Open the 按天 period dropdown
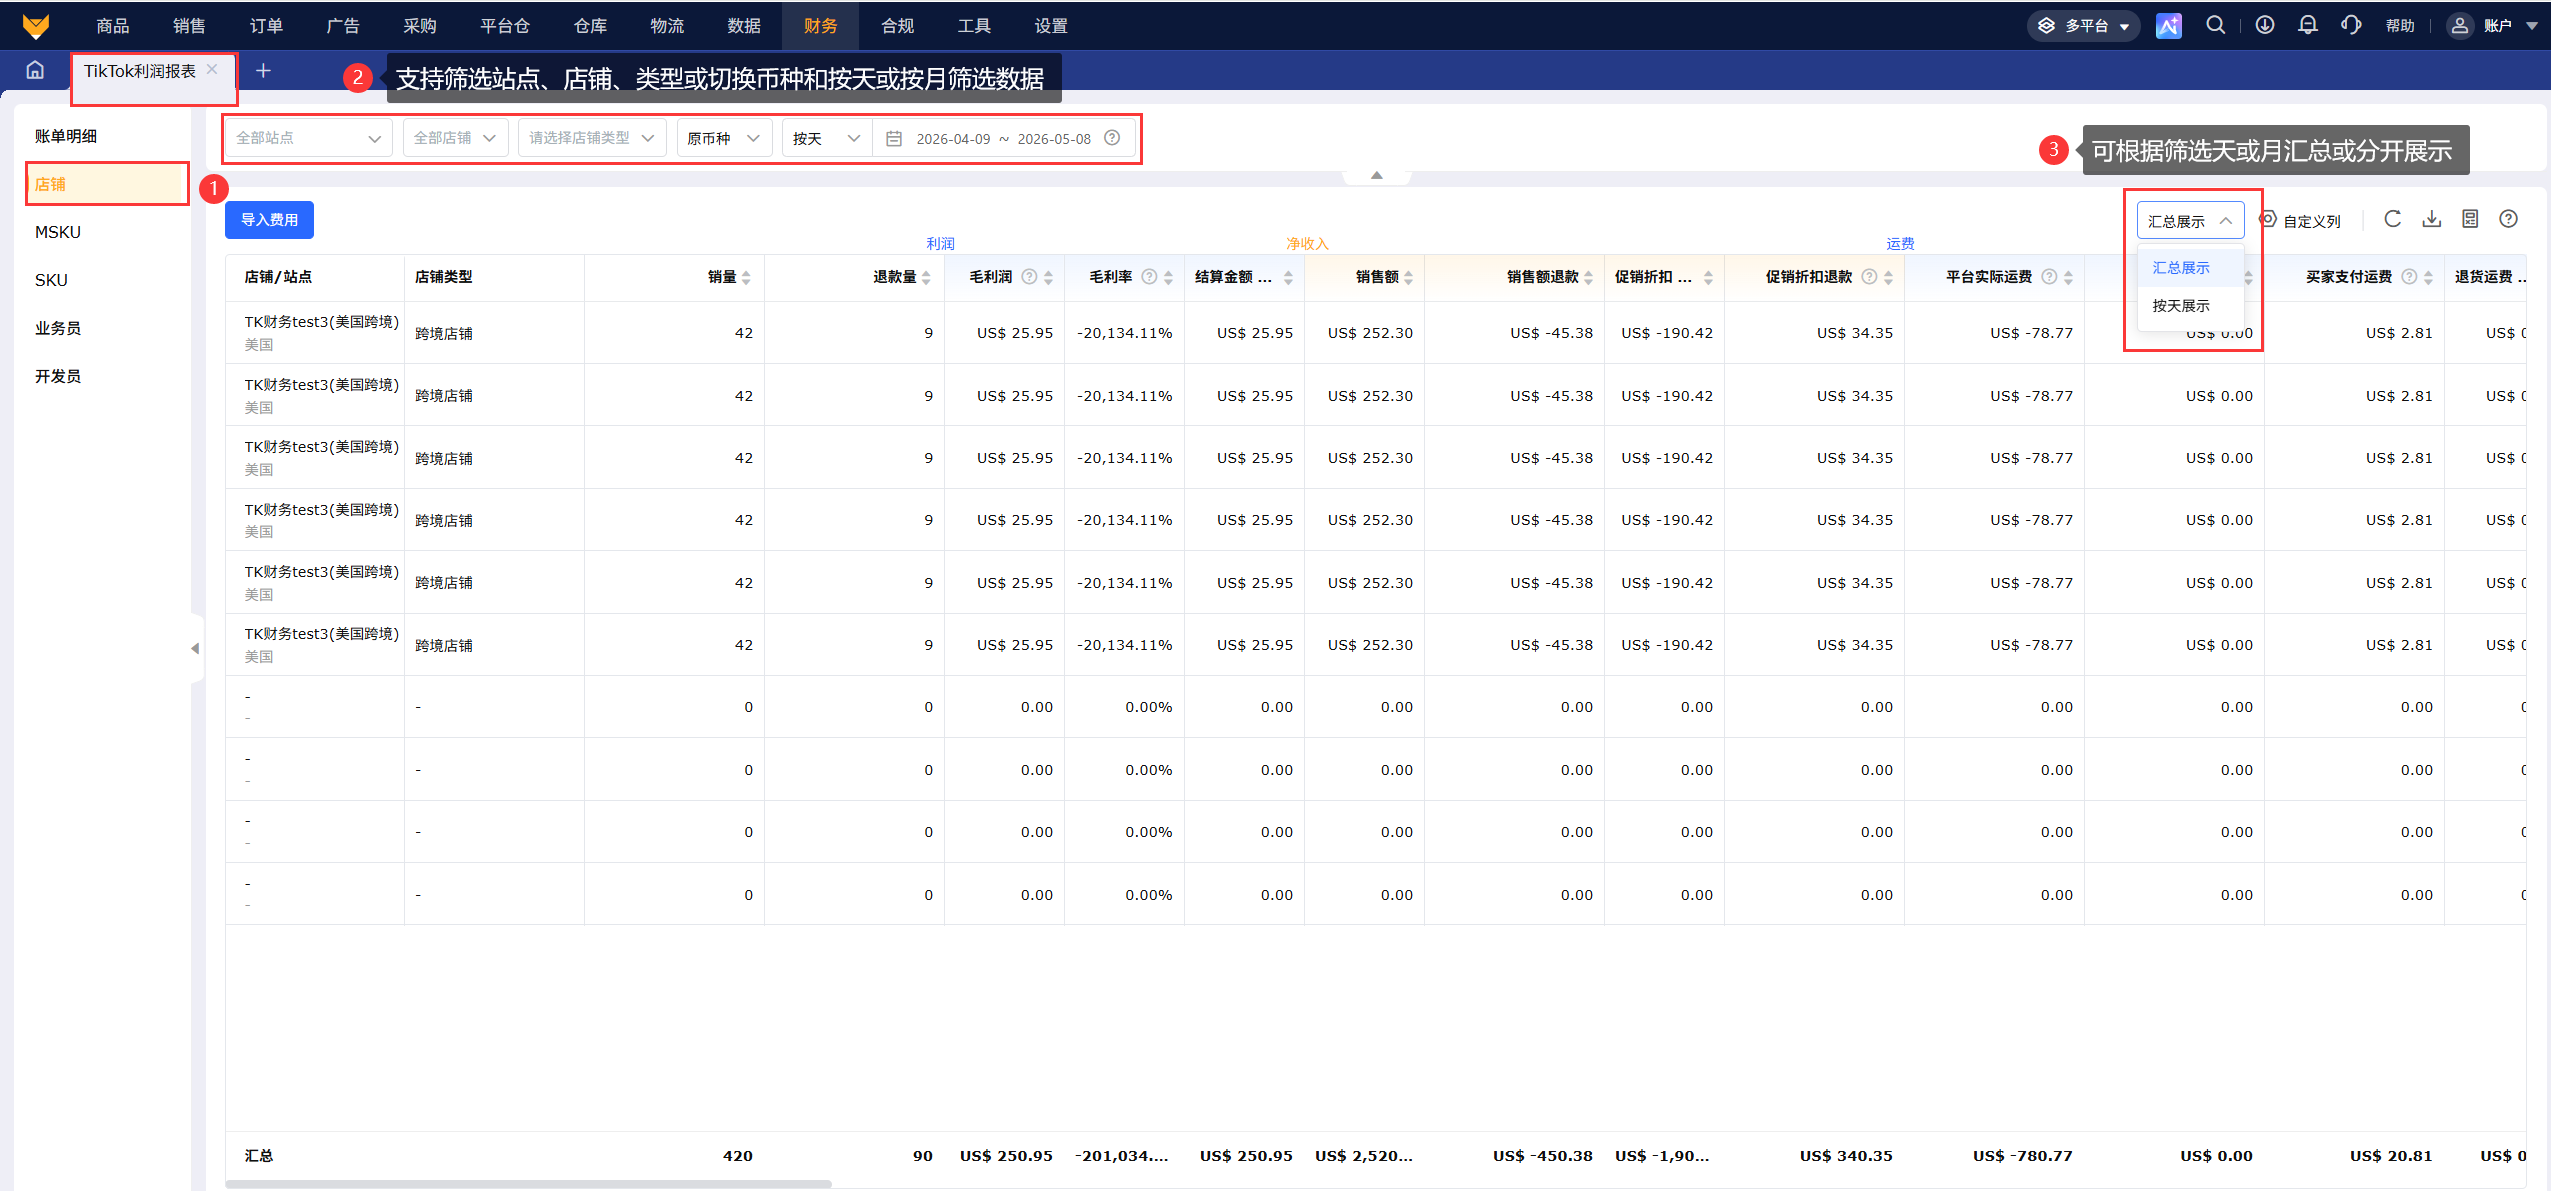 pyautogui.click(x=827, y=138)
